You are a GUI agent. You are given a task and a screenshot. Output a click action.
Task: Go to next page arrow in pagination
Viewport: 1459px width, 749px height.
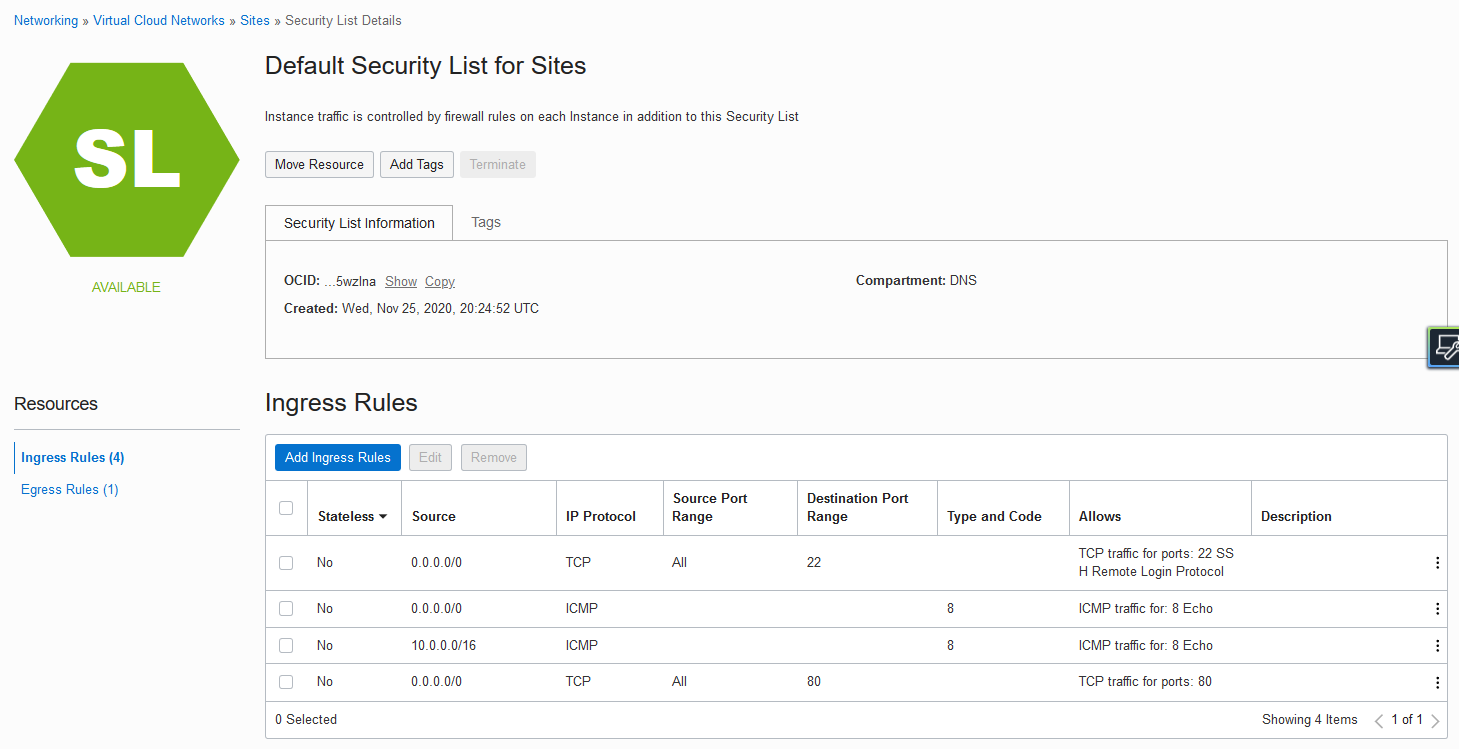point(1435,720)
